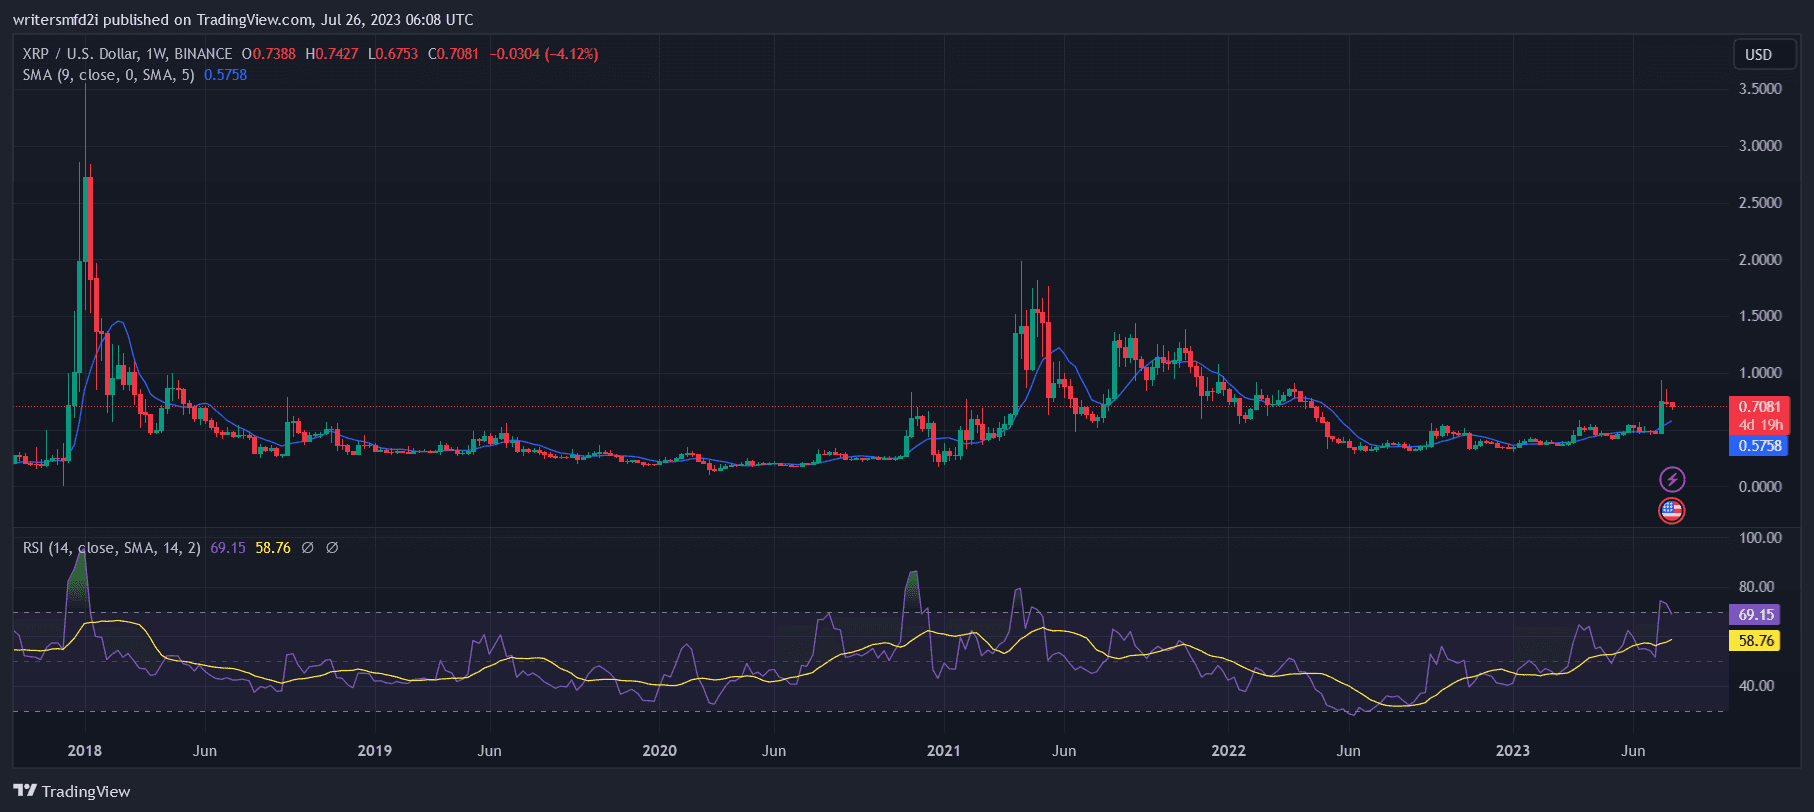Click the blue 0.5758 SMA price label
The image size is (1814, 812).
(x=1758, y=446)
